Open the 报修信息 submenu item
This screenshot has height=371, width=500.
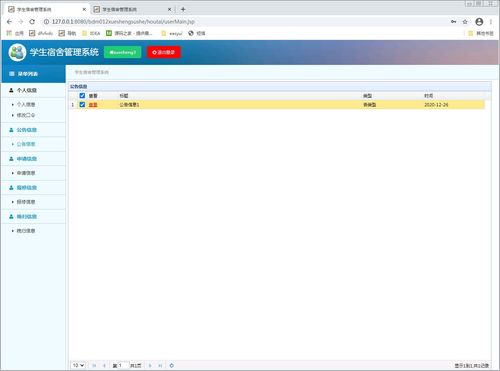(x=26, y=202)
